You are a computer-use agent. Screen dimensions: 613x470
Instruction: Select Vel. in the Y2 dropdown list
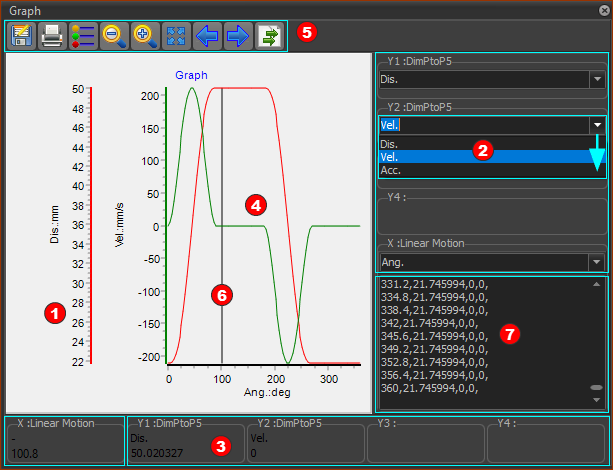click(492, 157)
